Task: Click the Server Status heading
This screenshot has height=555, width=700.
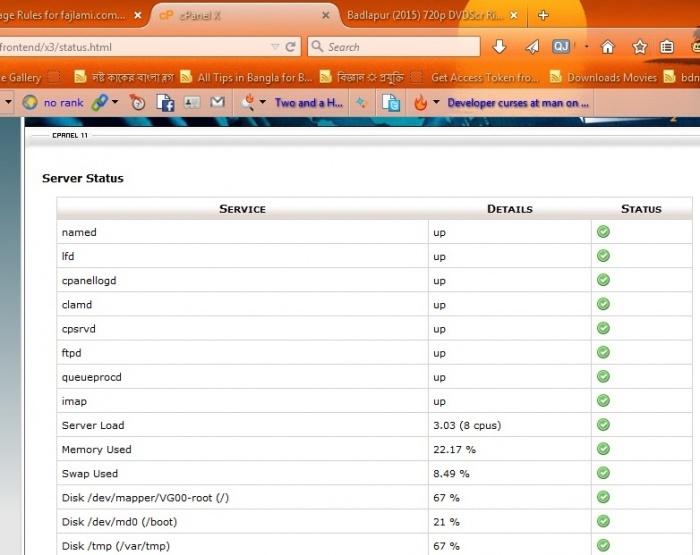Action: [x=83, y=178]
